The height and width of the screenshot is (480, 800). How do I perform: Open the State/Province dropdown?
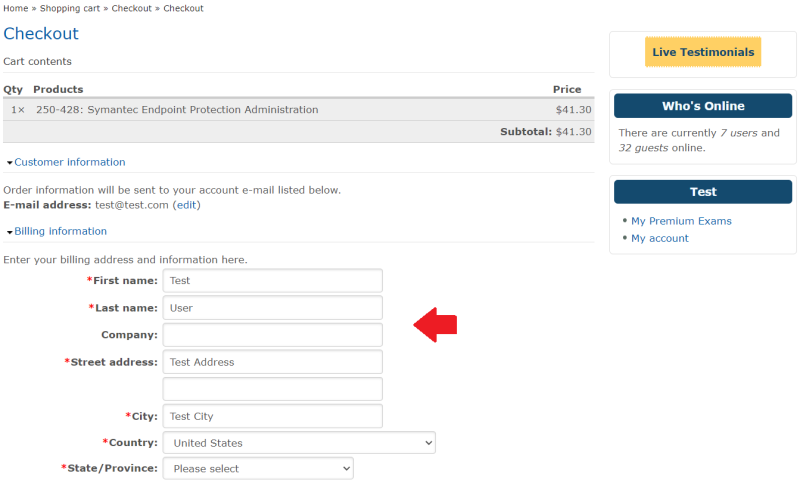point(258,468)
